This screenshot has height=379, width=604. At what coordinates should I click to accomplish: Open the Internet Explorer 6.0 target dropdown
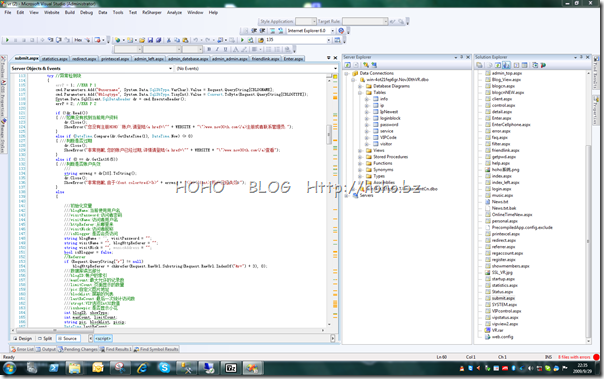310,30
